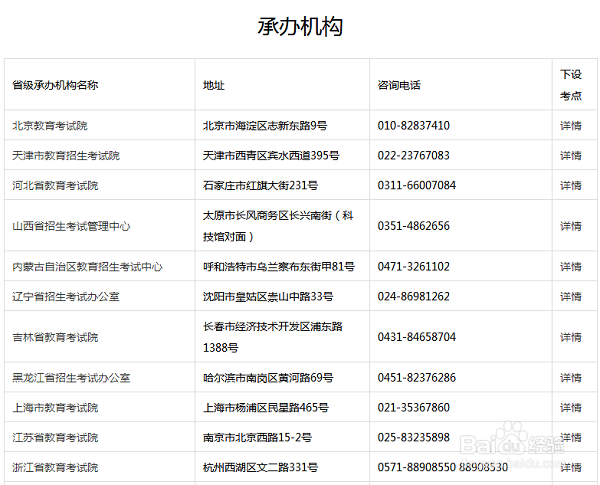Click phone number 024-86981262
Screen dimensions: 600x485
(x=413, y=296)
